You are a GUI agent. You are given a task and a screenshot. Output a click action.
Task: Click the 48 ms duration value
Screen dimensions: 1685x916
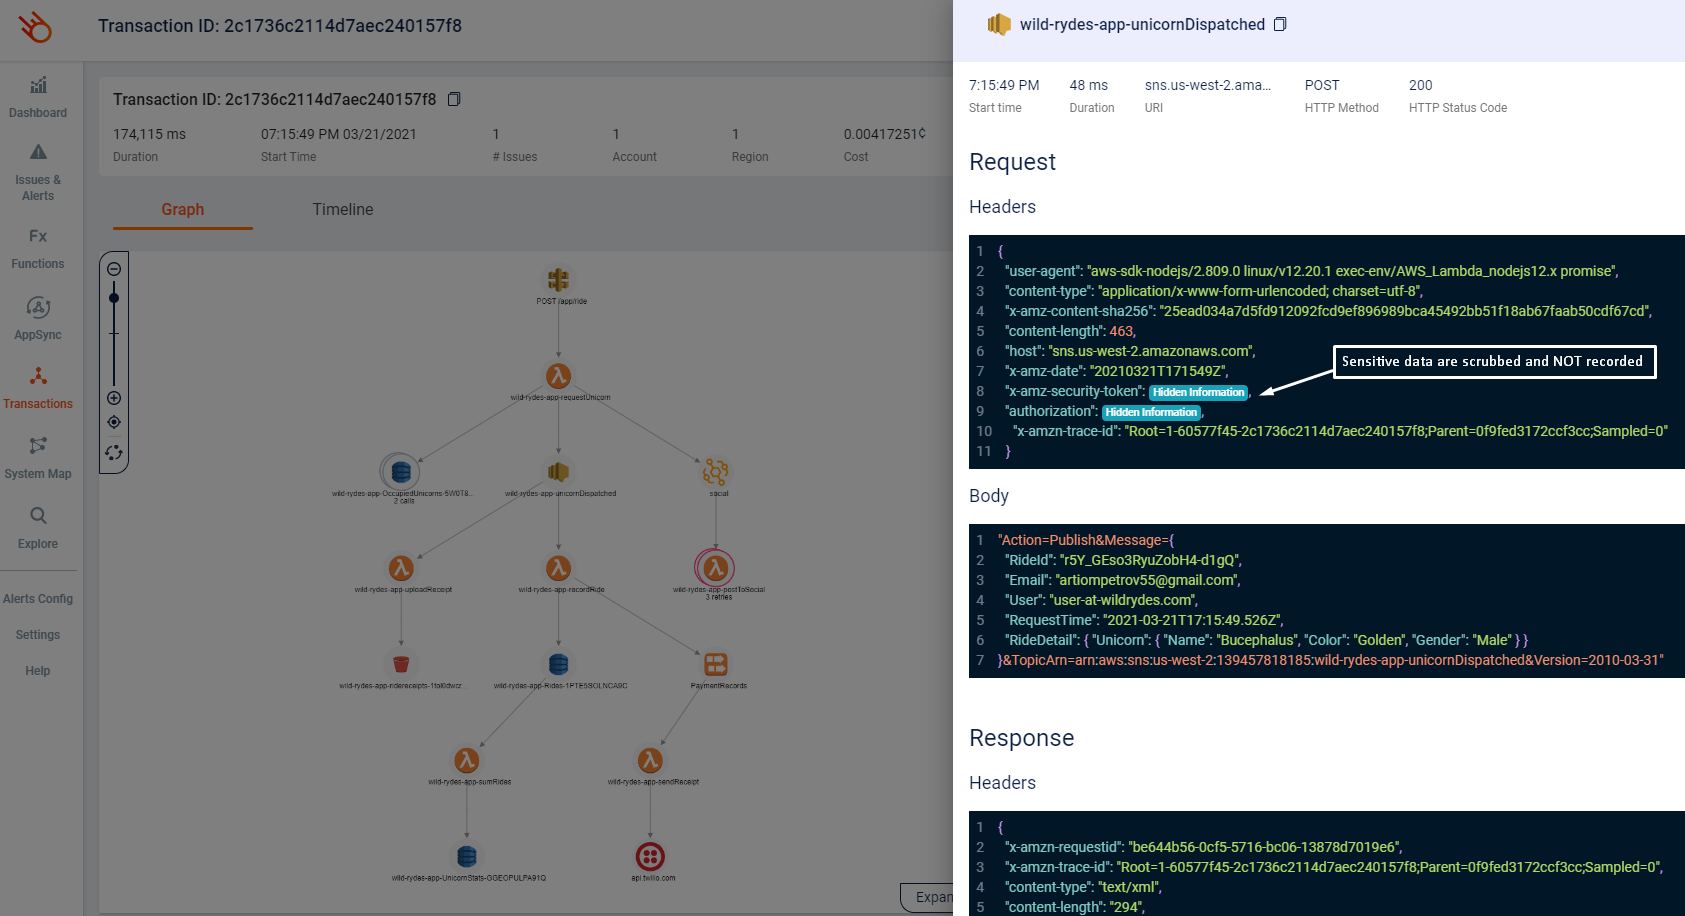coord(1088,85)
